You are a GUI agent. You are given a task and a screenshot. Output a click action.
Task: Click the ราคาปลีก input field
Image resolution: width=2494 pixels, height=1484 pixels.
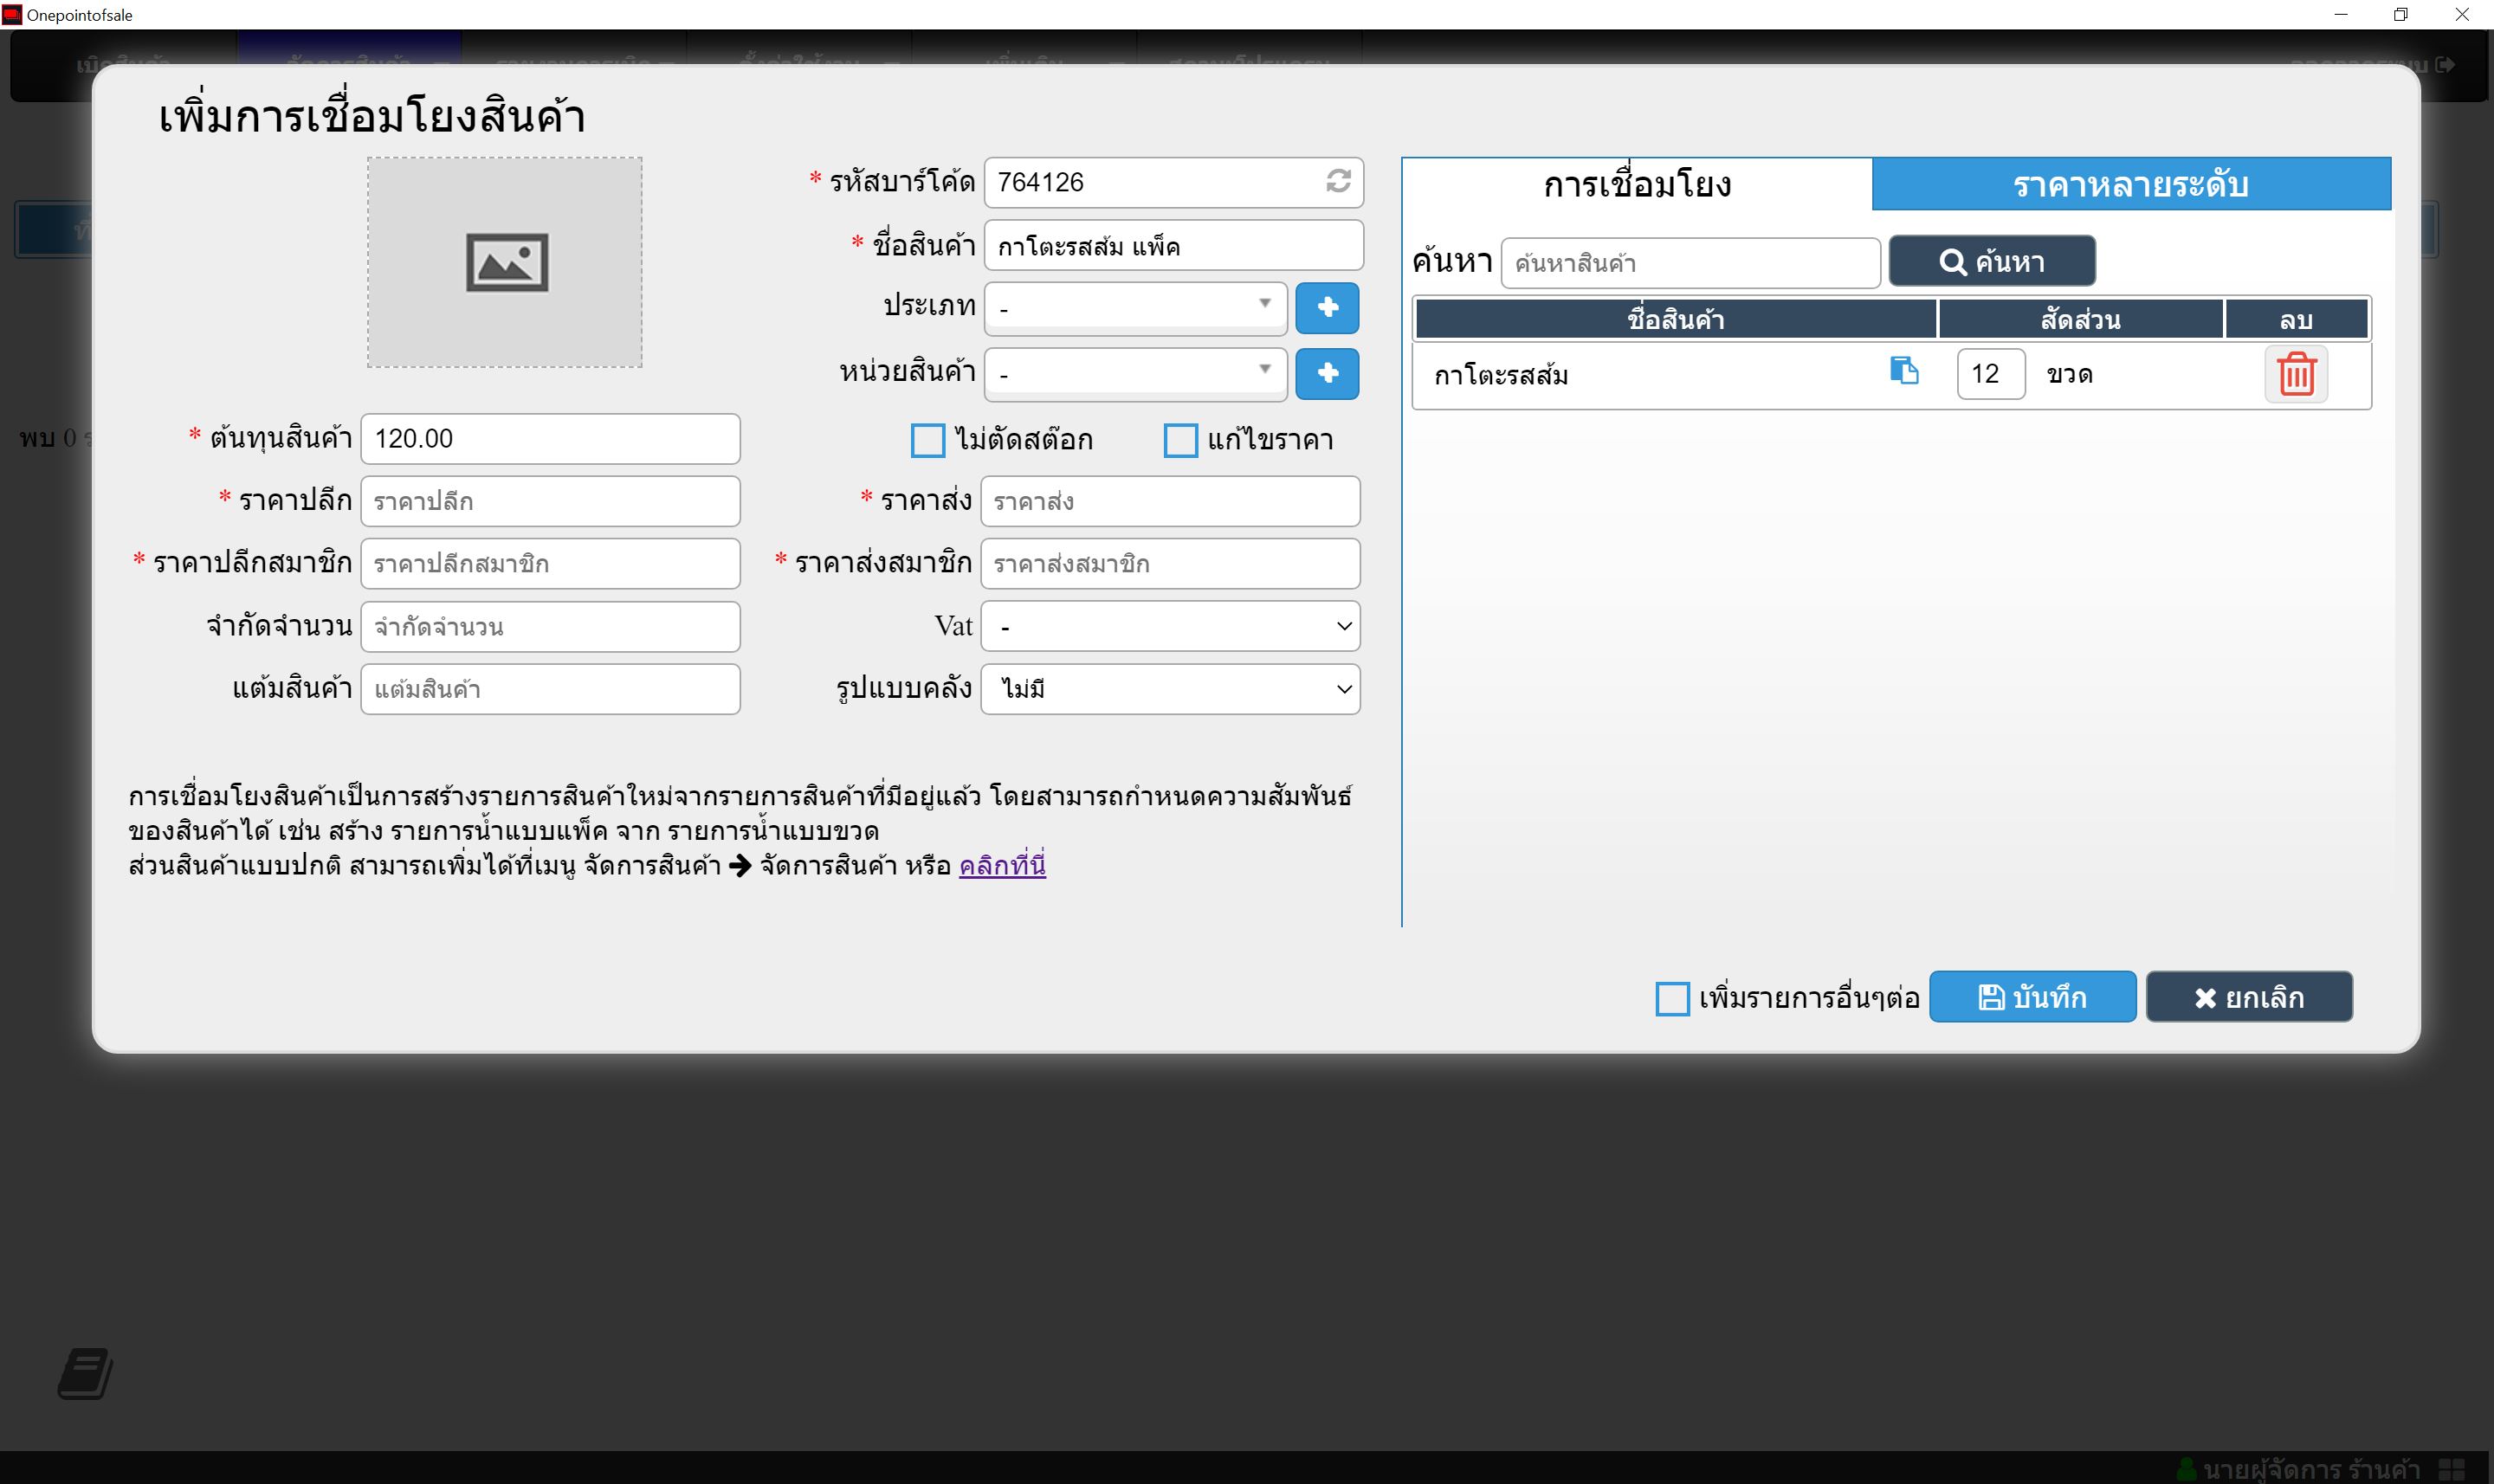coord(550,501)
